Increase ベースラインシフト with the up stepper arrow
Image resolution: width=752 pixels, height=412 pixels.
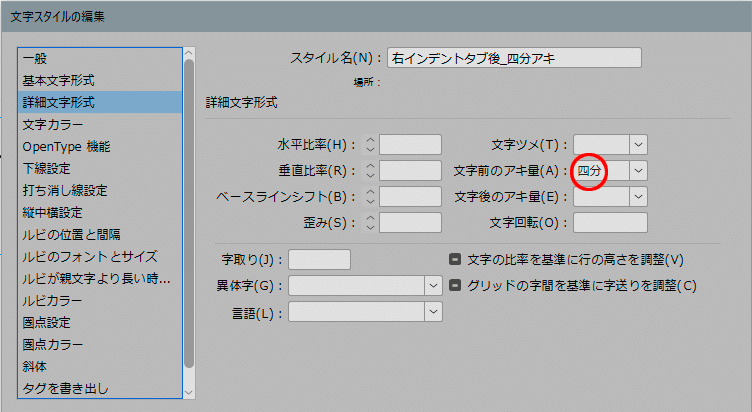[370, 192]
